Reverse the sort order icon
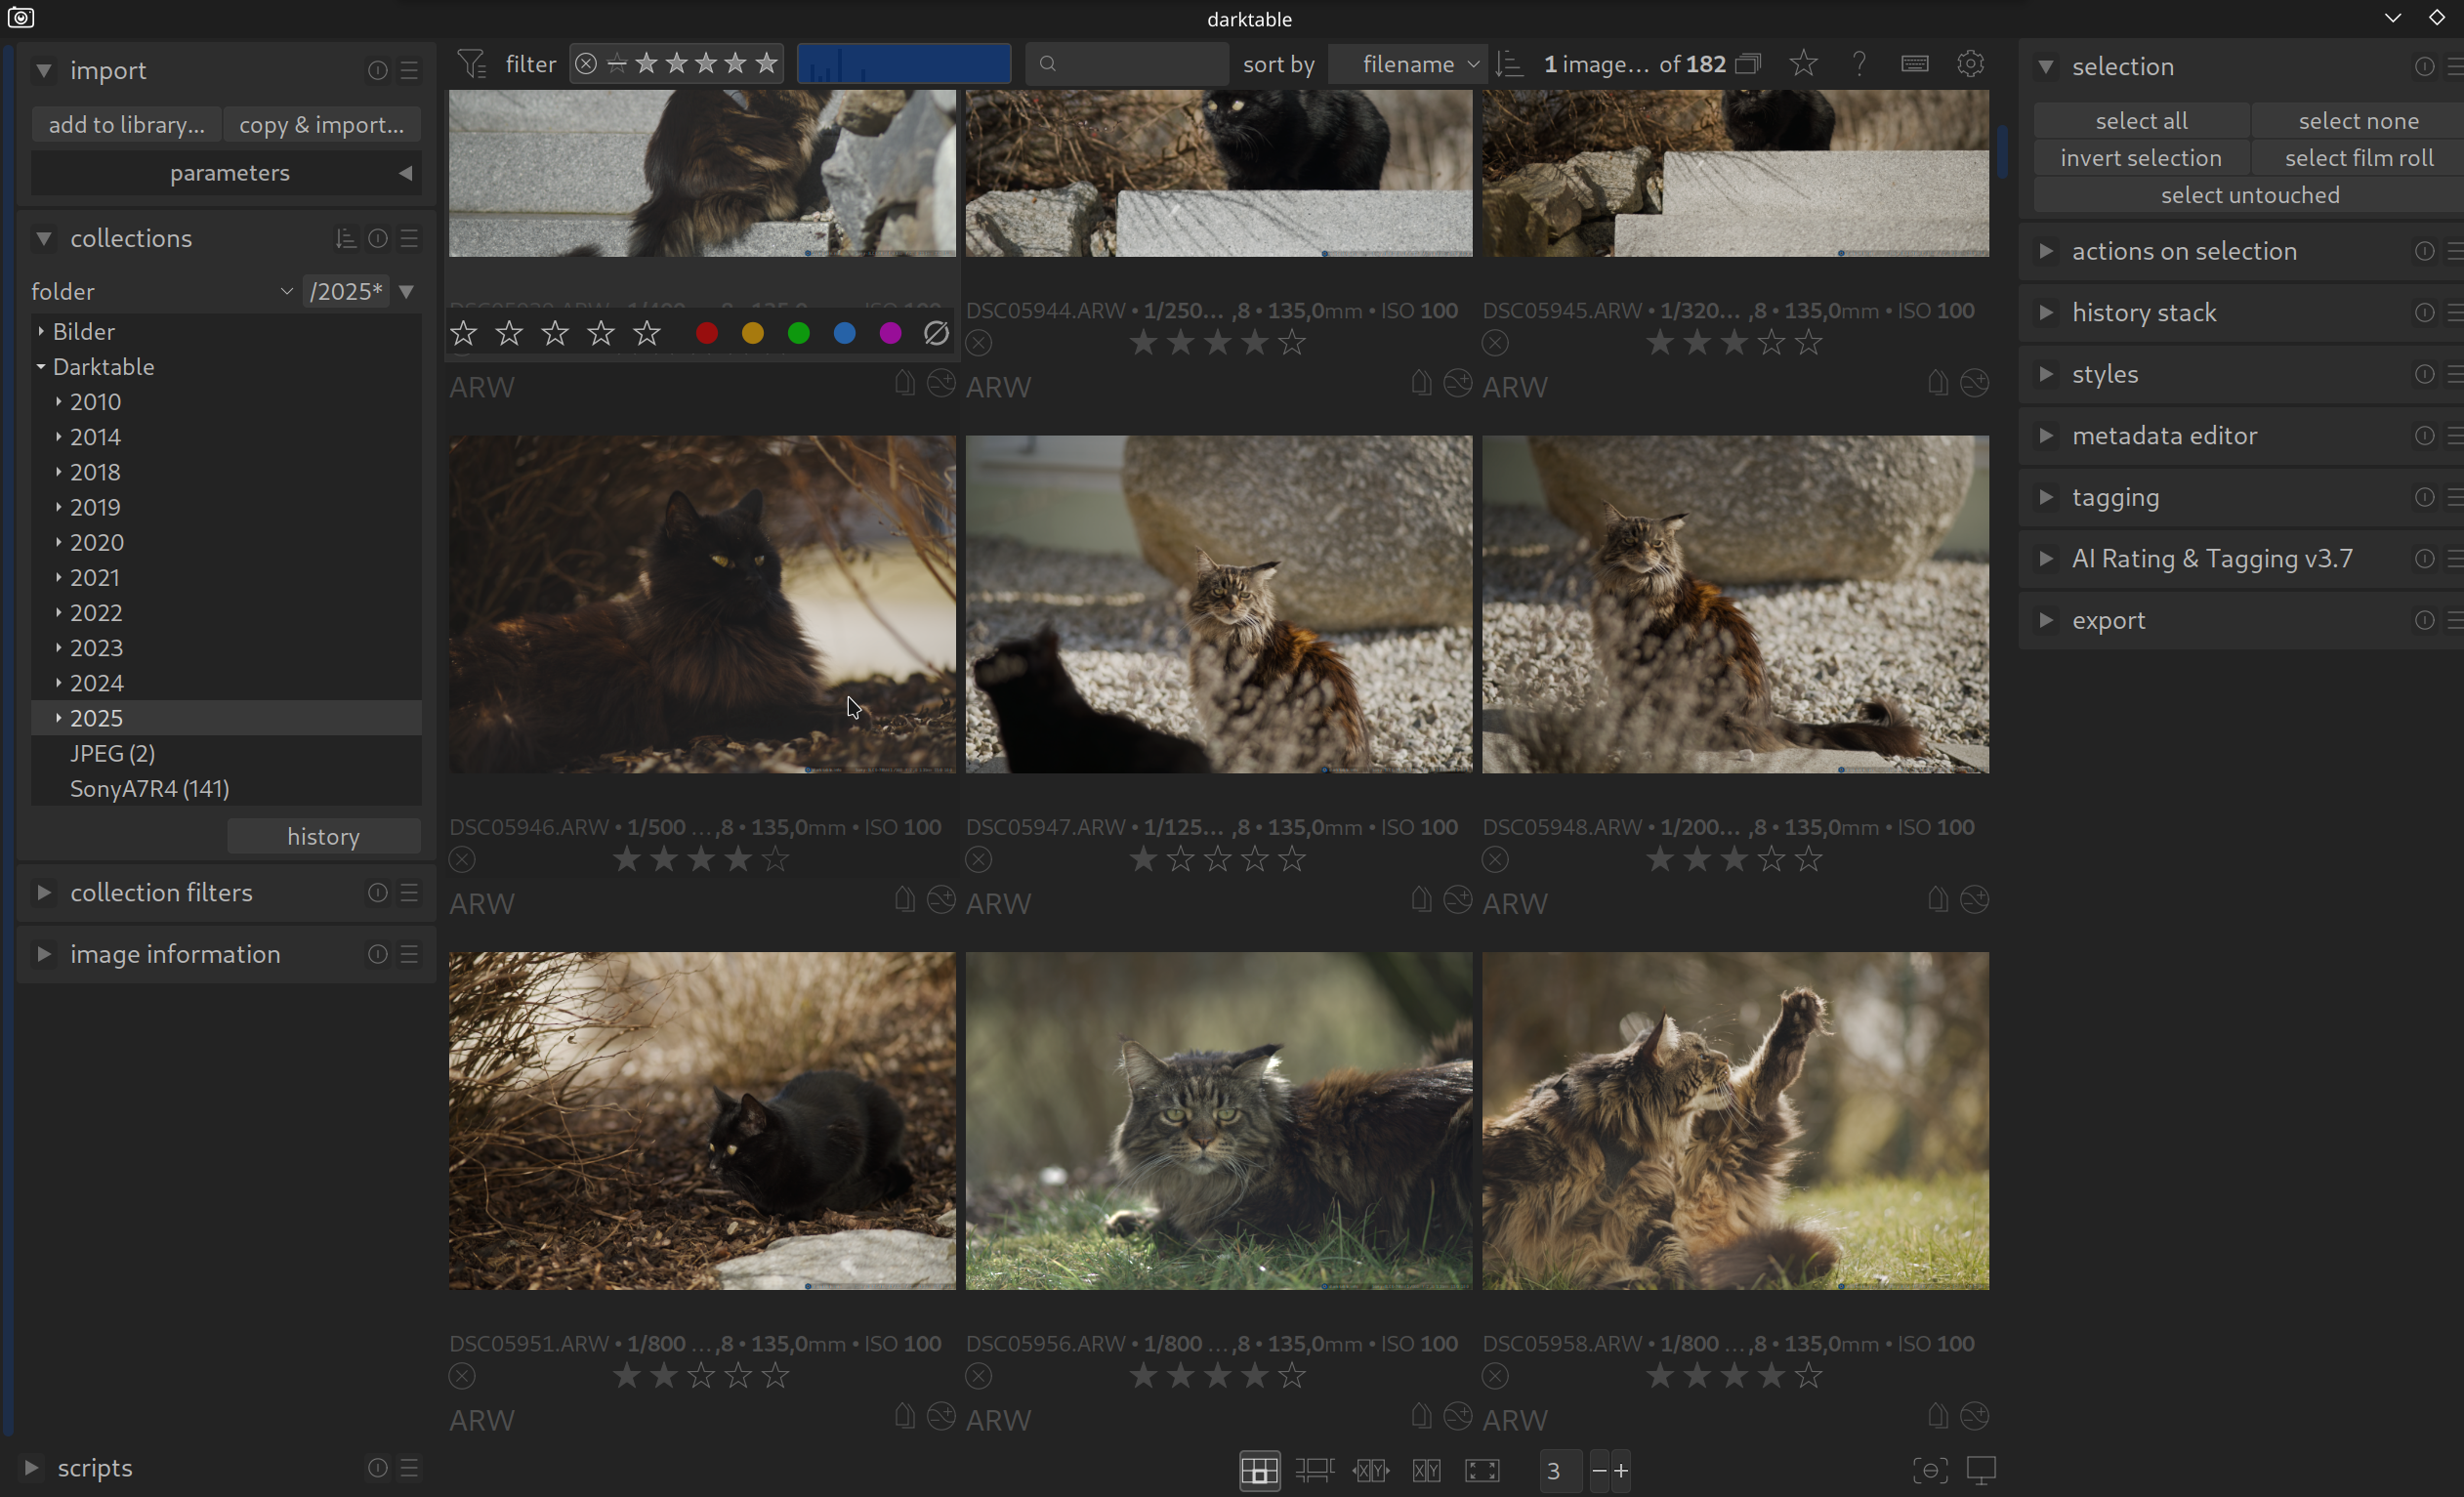This screenshot has height=1497, width=2464. [x=1509, y=65]
